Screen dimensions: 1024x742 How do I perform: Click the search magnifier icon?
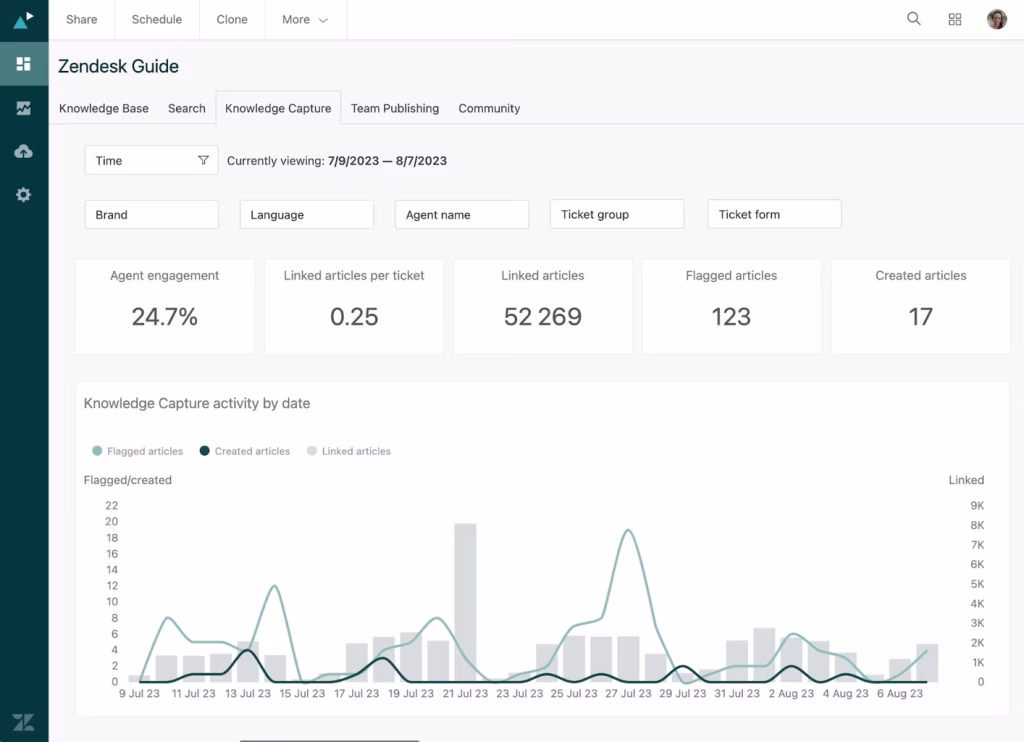pyautogui.click(x=914, y=19)
